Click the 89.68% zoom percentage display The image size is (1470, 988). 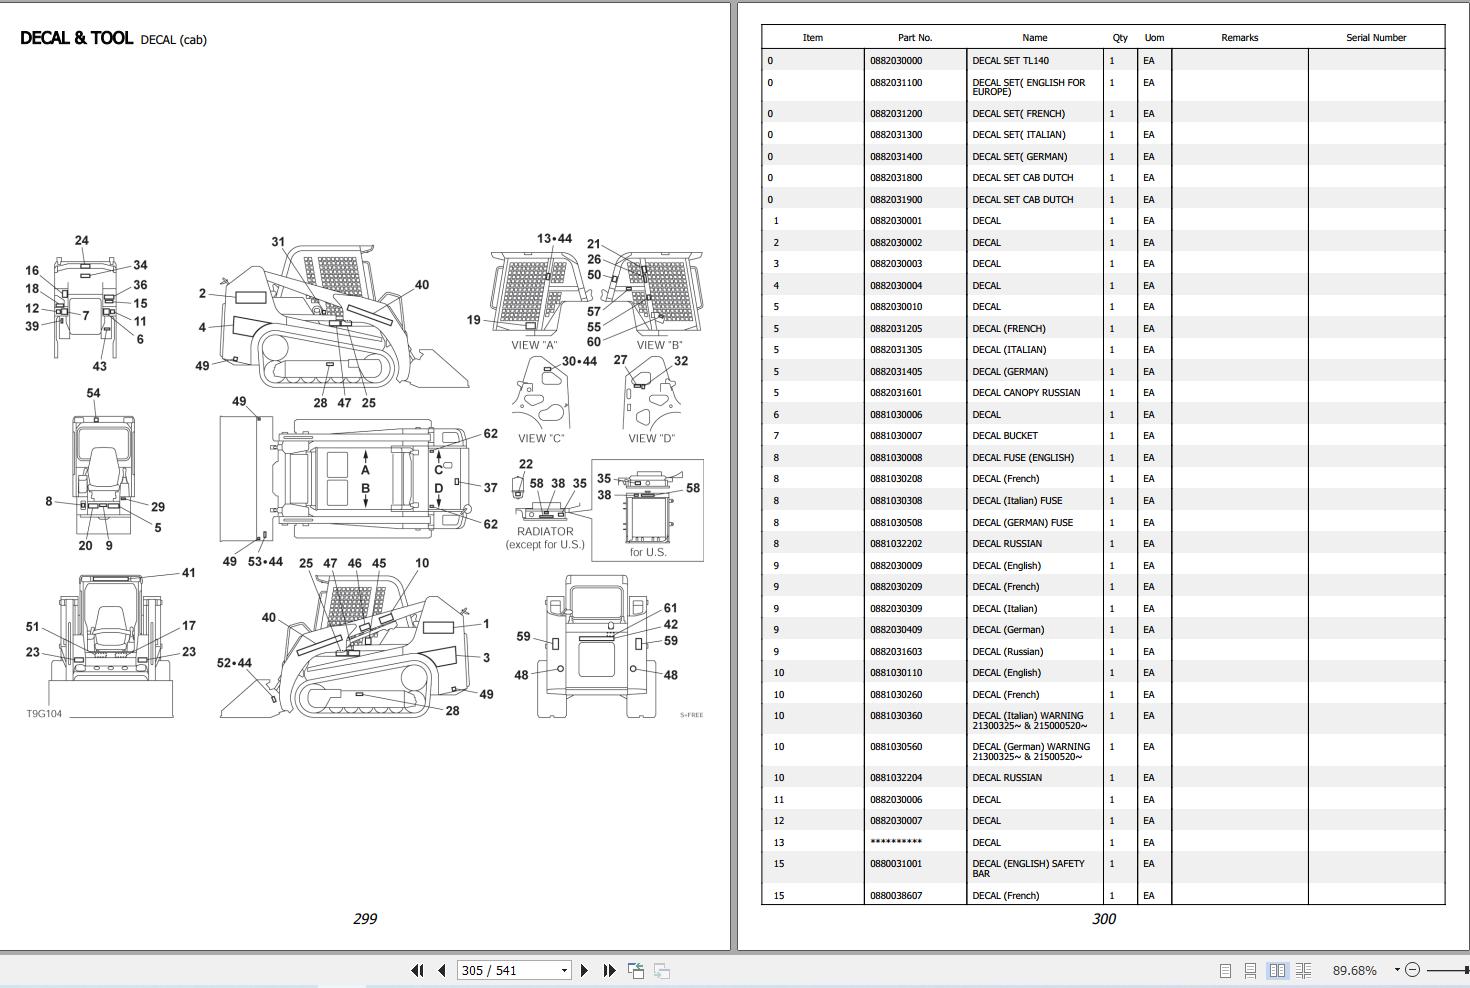[x=1356, y=970]
